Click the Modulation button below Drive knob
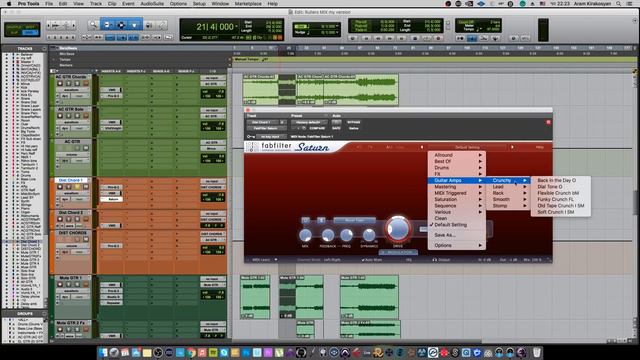This screenshot has height=360, width=640. pos(398,252)
